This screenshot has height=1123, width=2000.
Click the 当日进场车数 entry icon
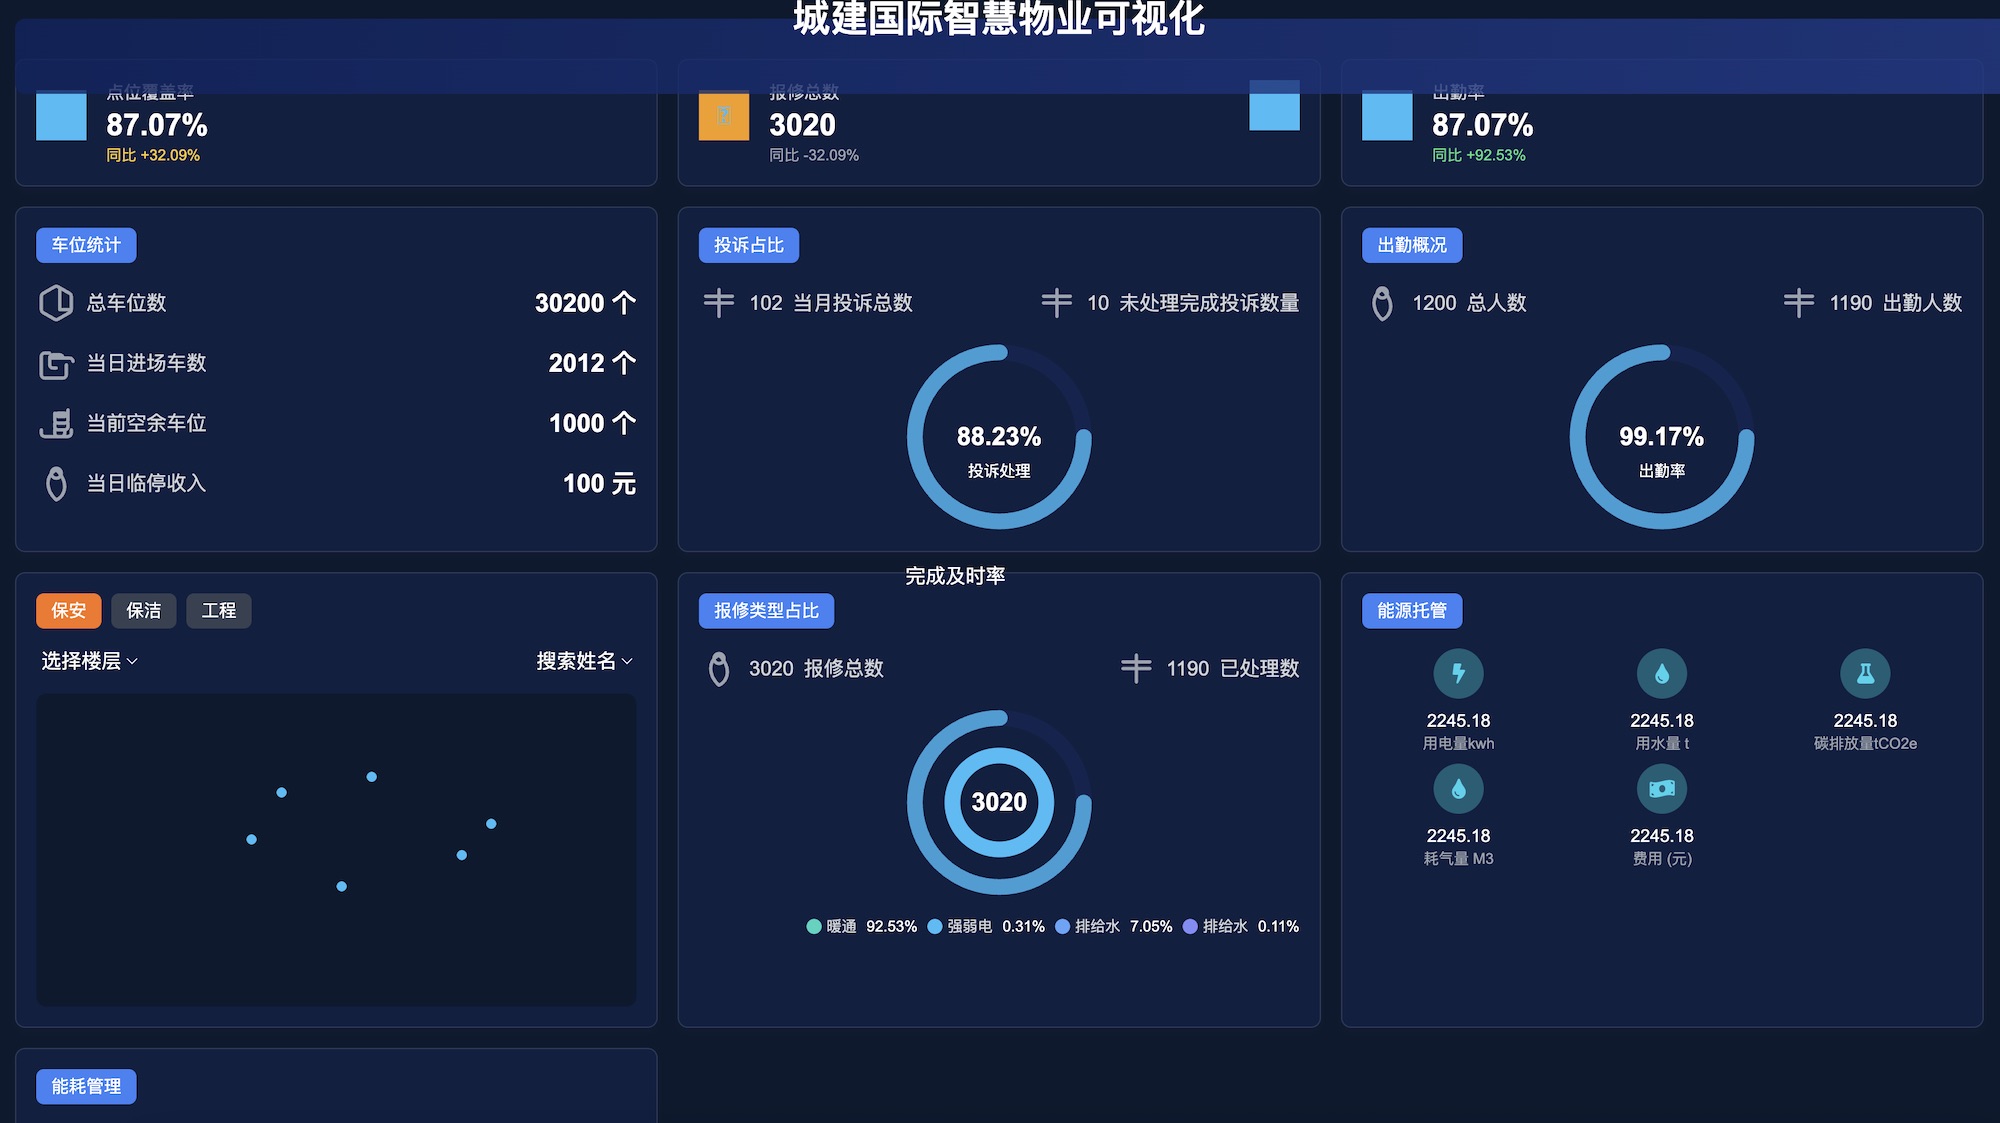click(56, 364)
